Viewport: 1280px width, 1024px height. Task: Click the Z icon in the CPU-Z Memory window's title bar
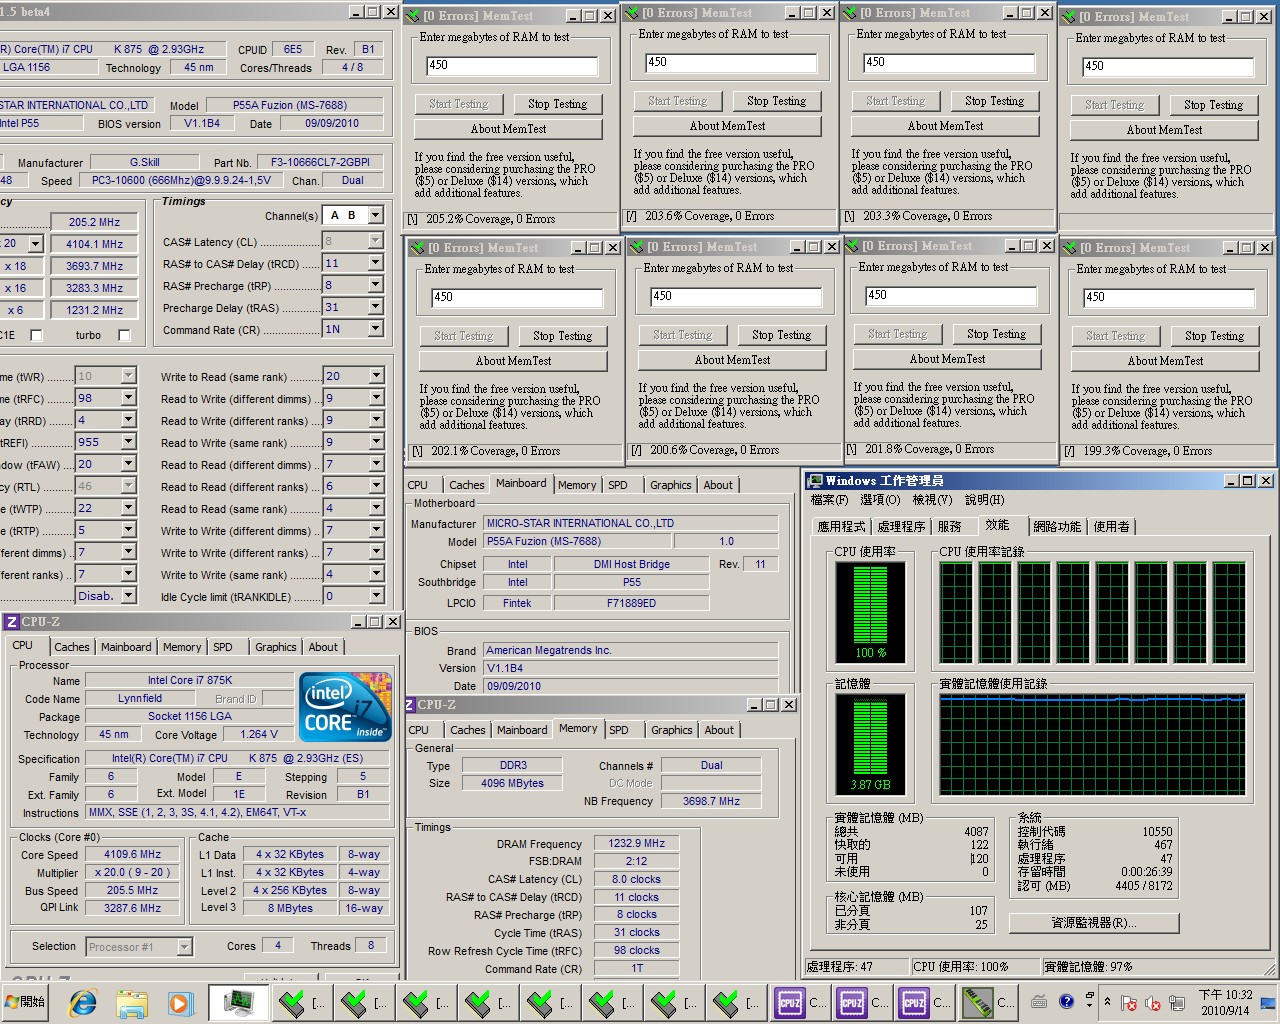pos(410,705)
